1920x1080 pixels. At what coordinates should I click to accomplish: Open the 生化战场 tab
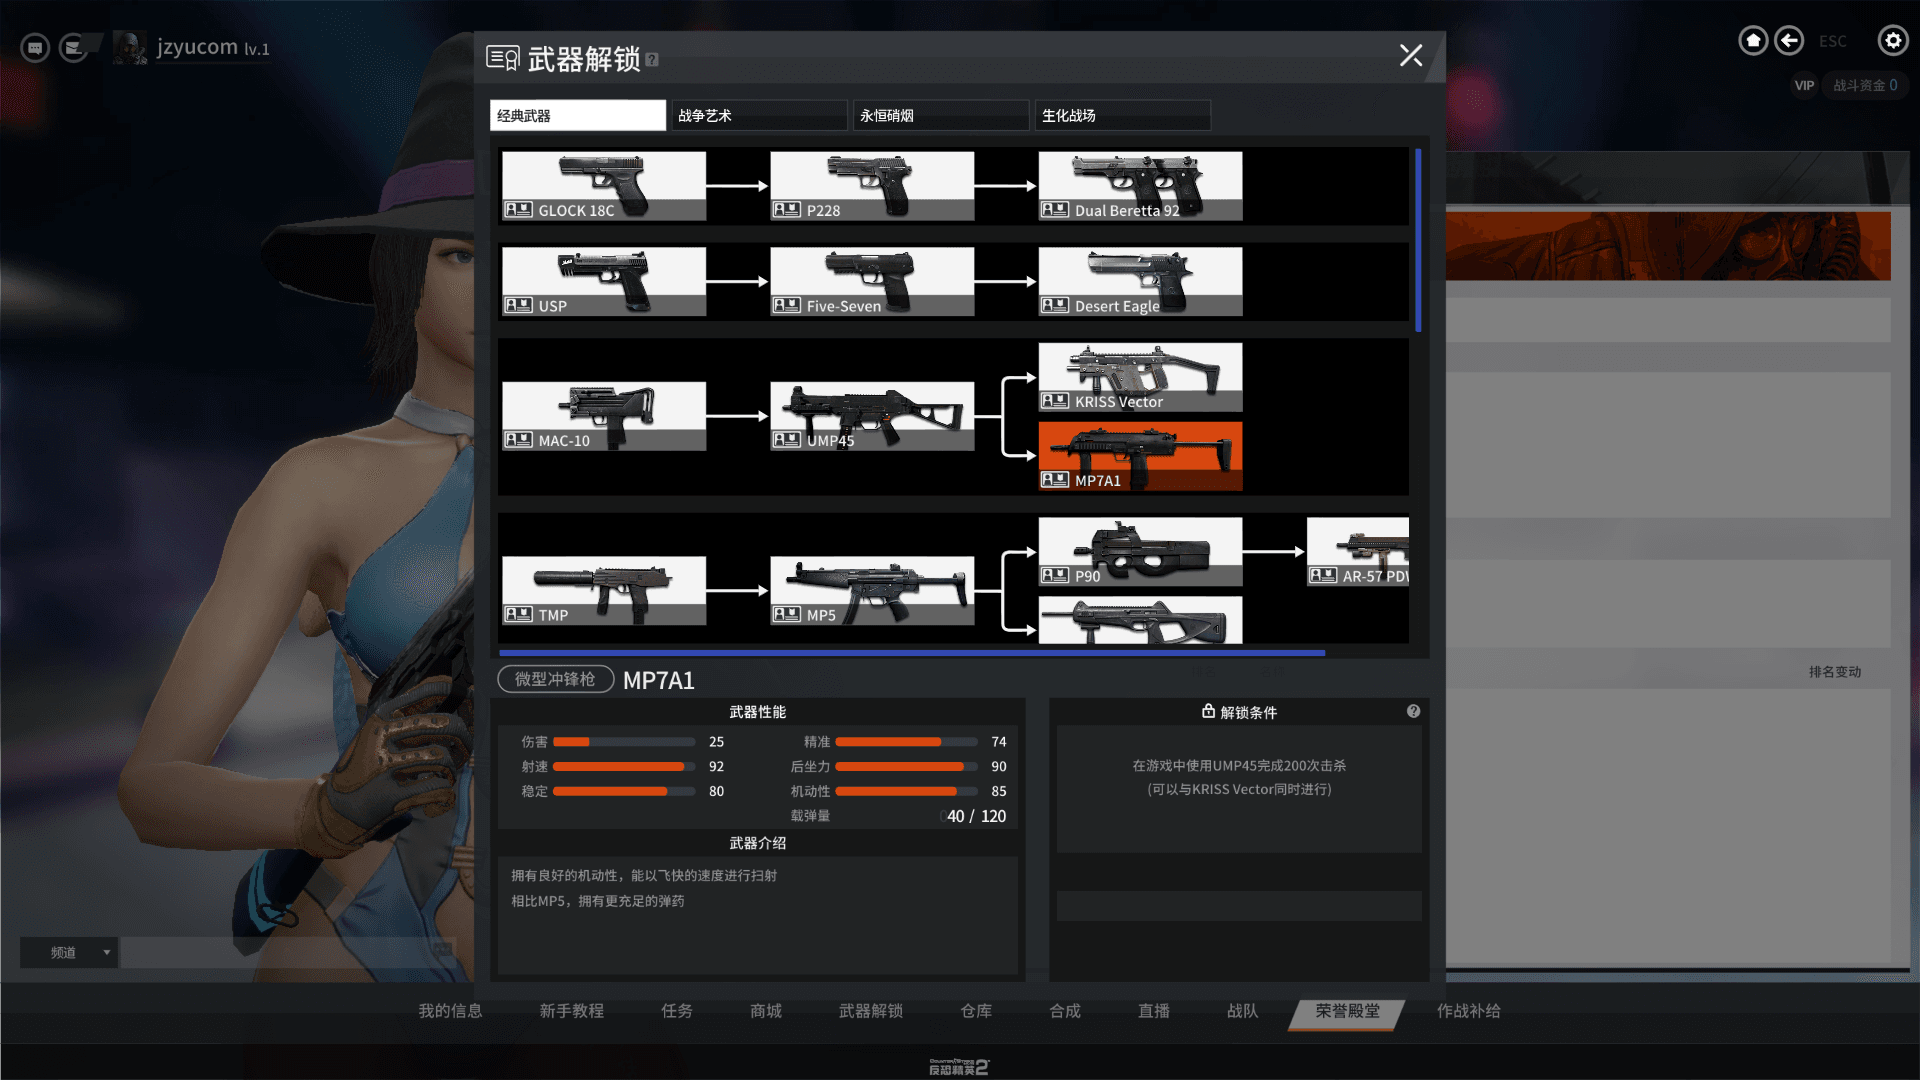(1122, 115)
